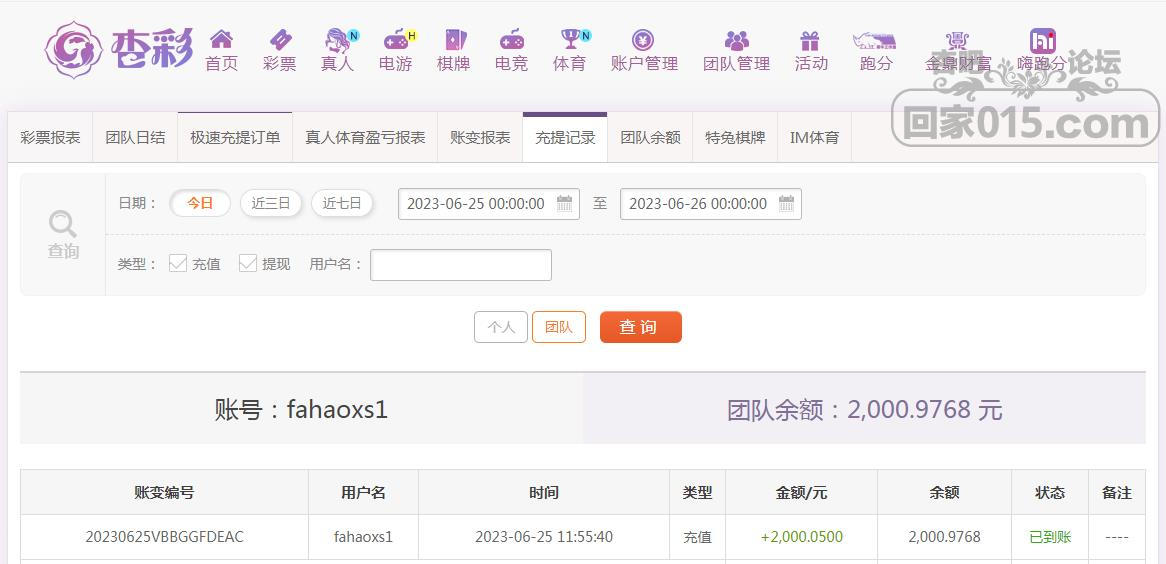Image resolution: width=1166 pixels, height=564 pixels.
Task: Click amount +2,000.0500
Action: click(802, 536)
